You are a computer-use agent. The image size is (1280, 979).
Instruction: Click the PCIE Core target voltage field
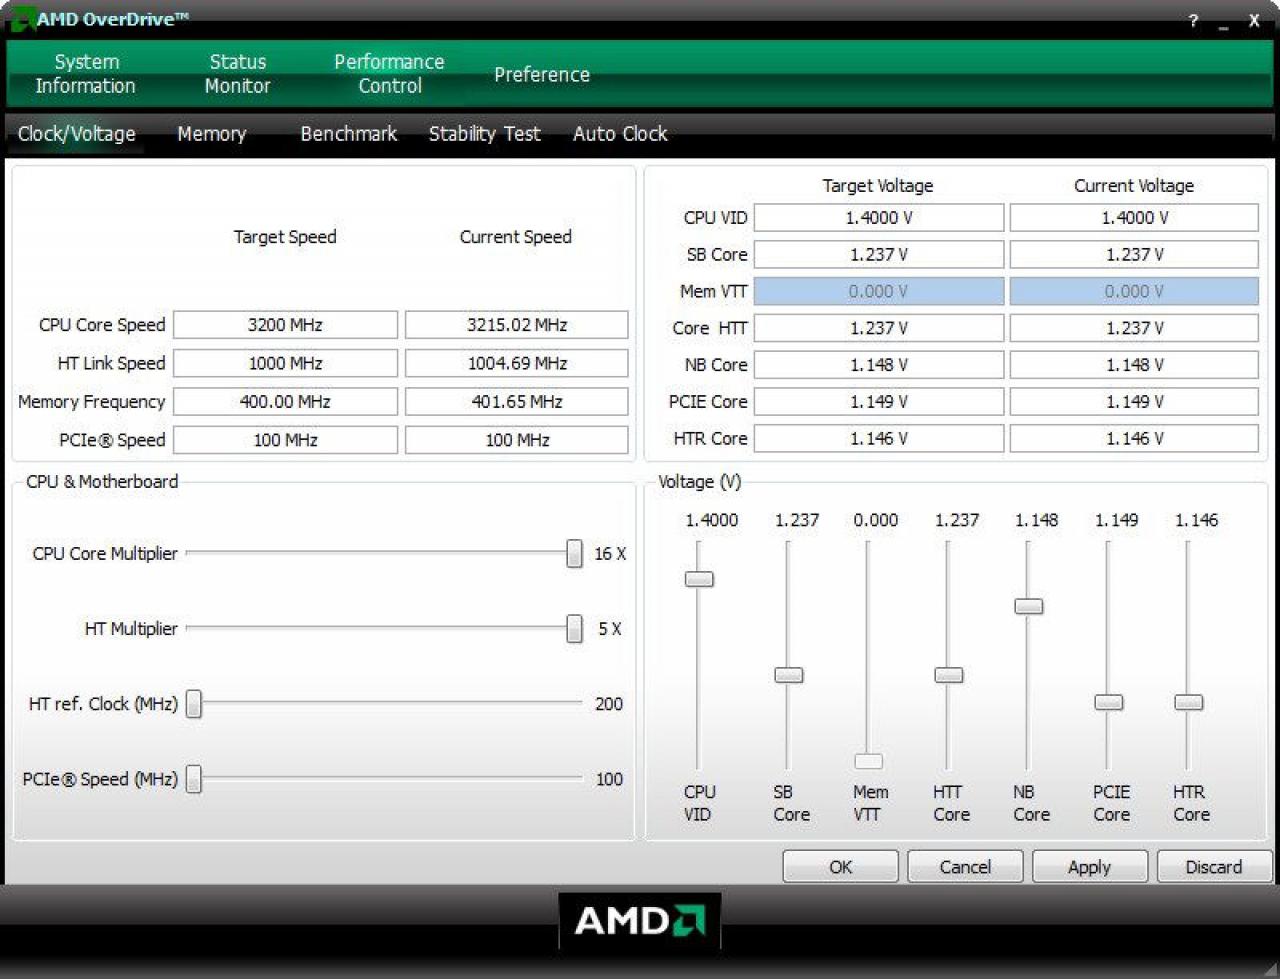pyautogui.click(x=879, y=401)
